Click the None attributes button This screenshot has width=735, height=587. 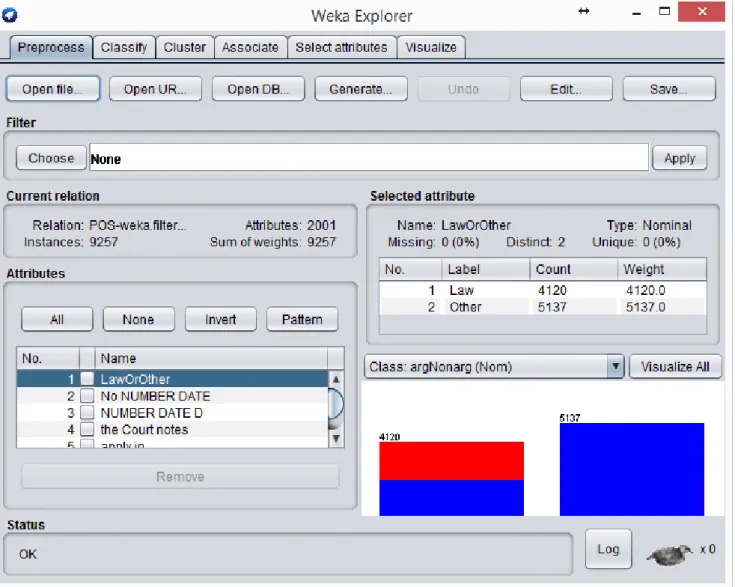coord(139,319)
